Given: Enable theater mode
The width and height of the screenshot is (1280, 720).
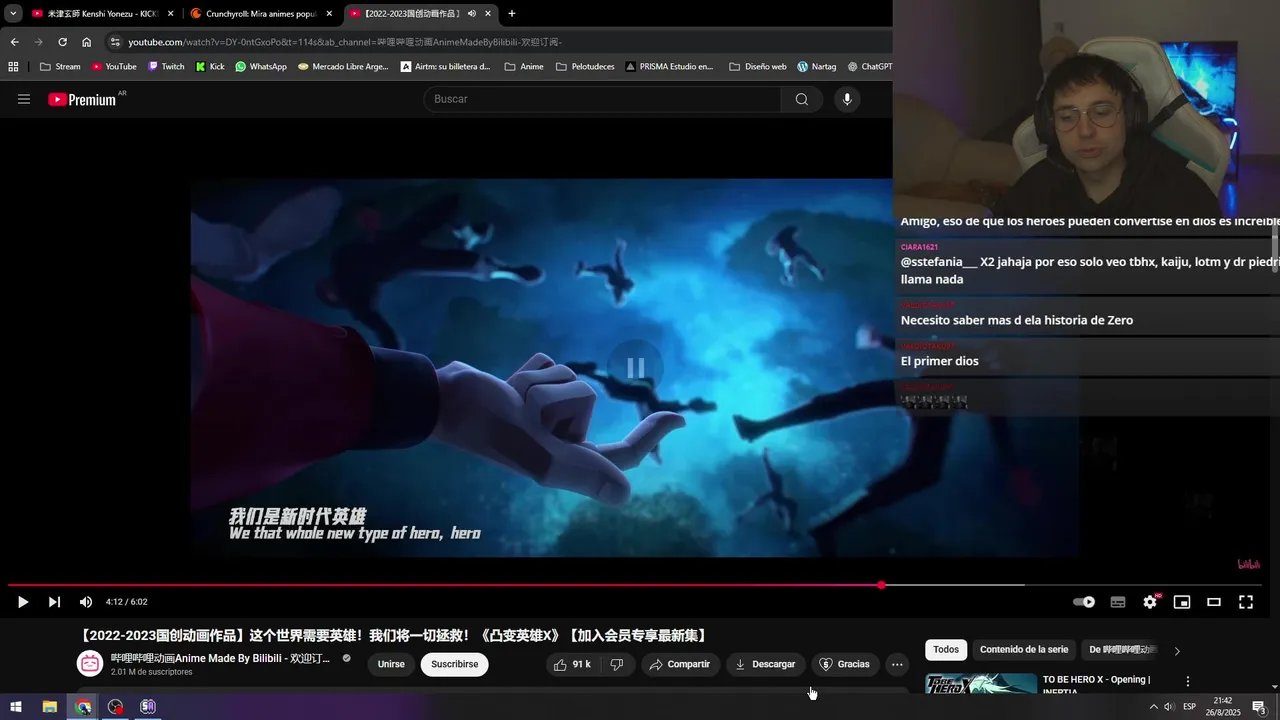Looking at the screenshot, I should coord(1214,602).
